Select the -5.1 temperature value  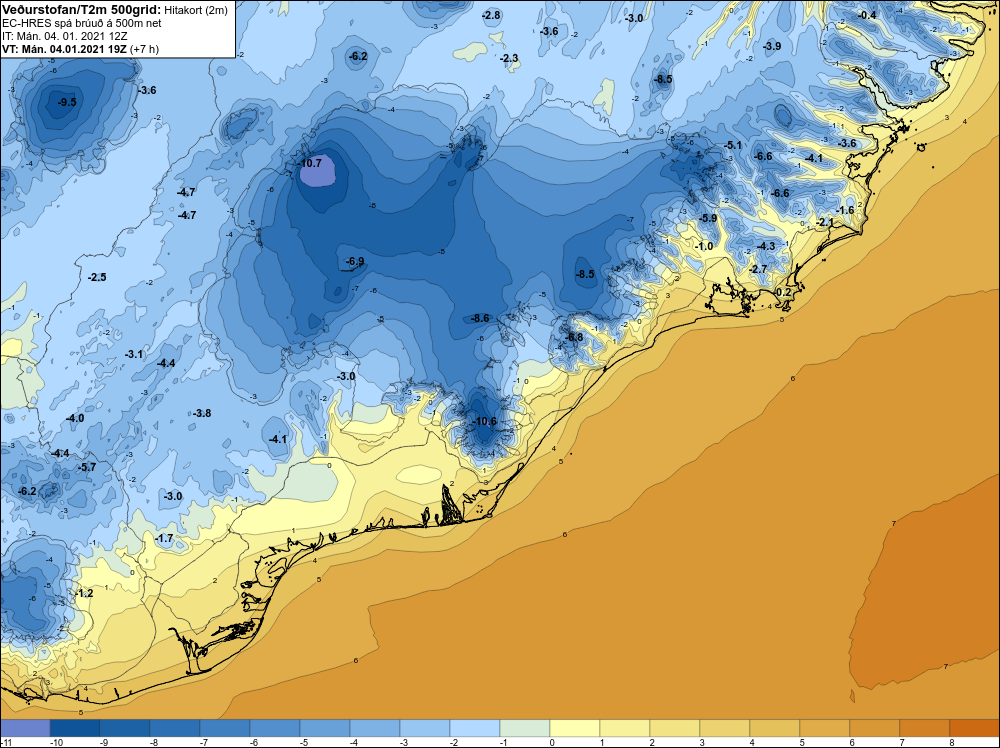pos(733,145)
